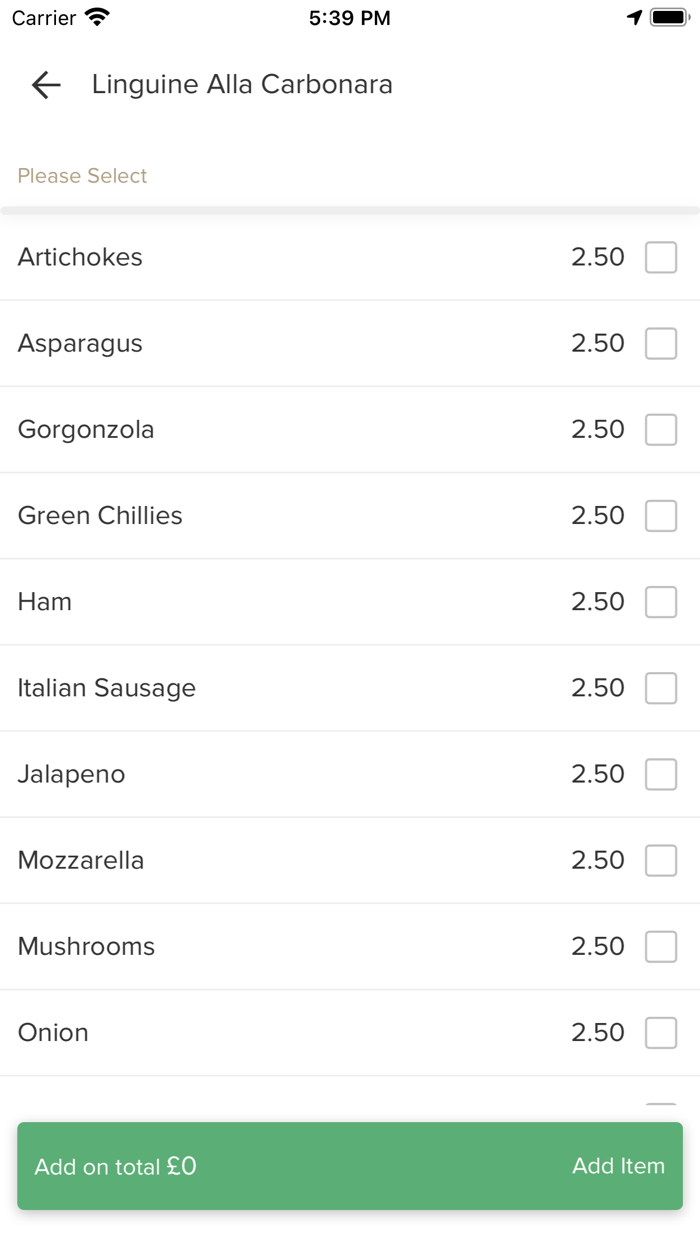This screenshot has height=1244, width=700.
Task: Tap the battery icon in status bar
Action: click(669, 17)
